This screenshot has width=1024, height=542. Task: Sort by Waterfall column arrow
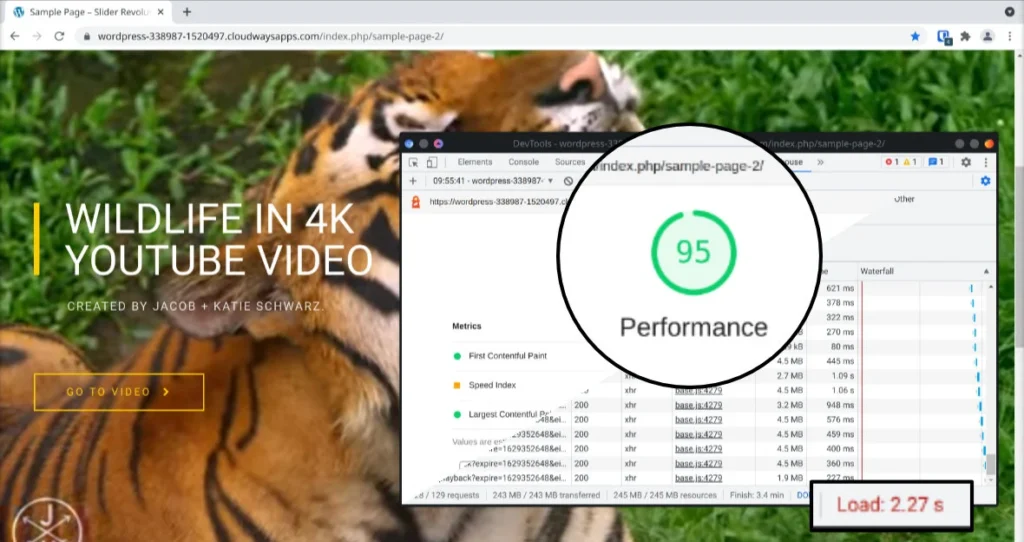click(x=986, y=271)
